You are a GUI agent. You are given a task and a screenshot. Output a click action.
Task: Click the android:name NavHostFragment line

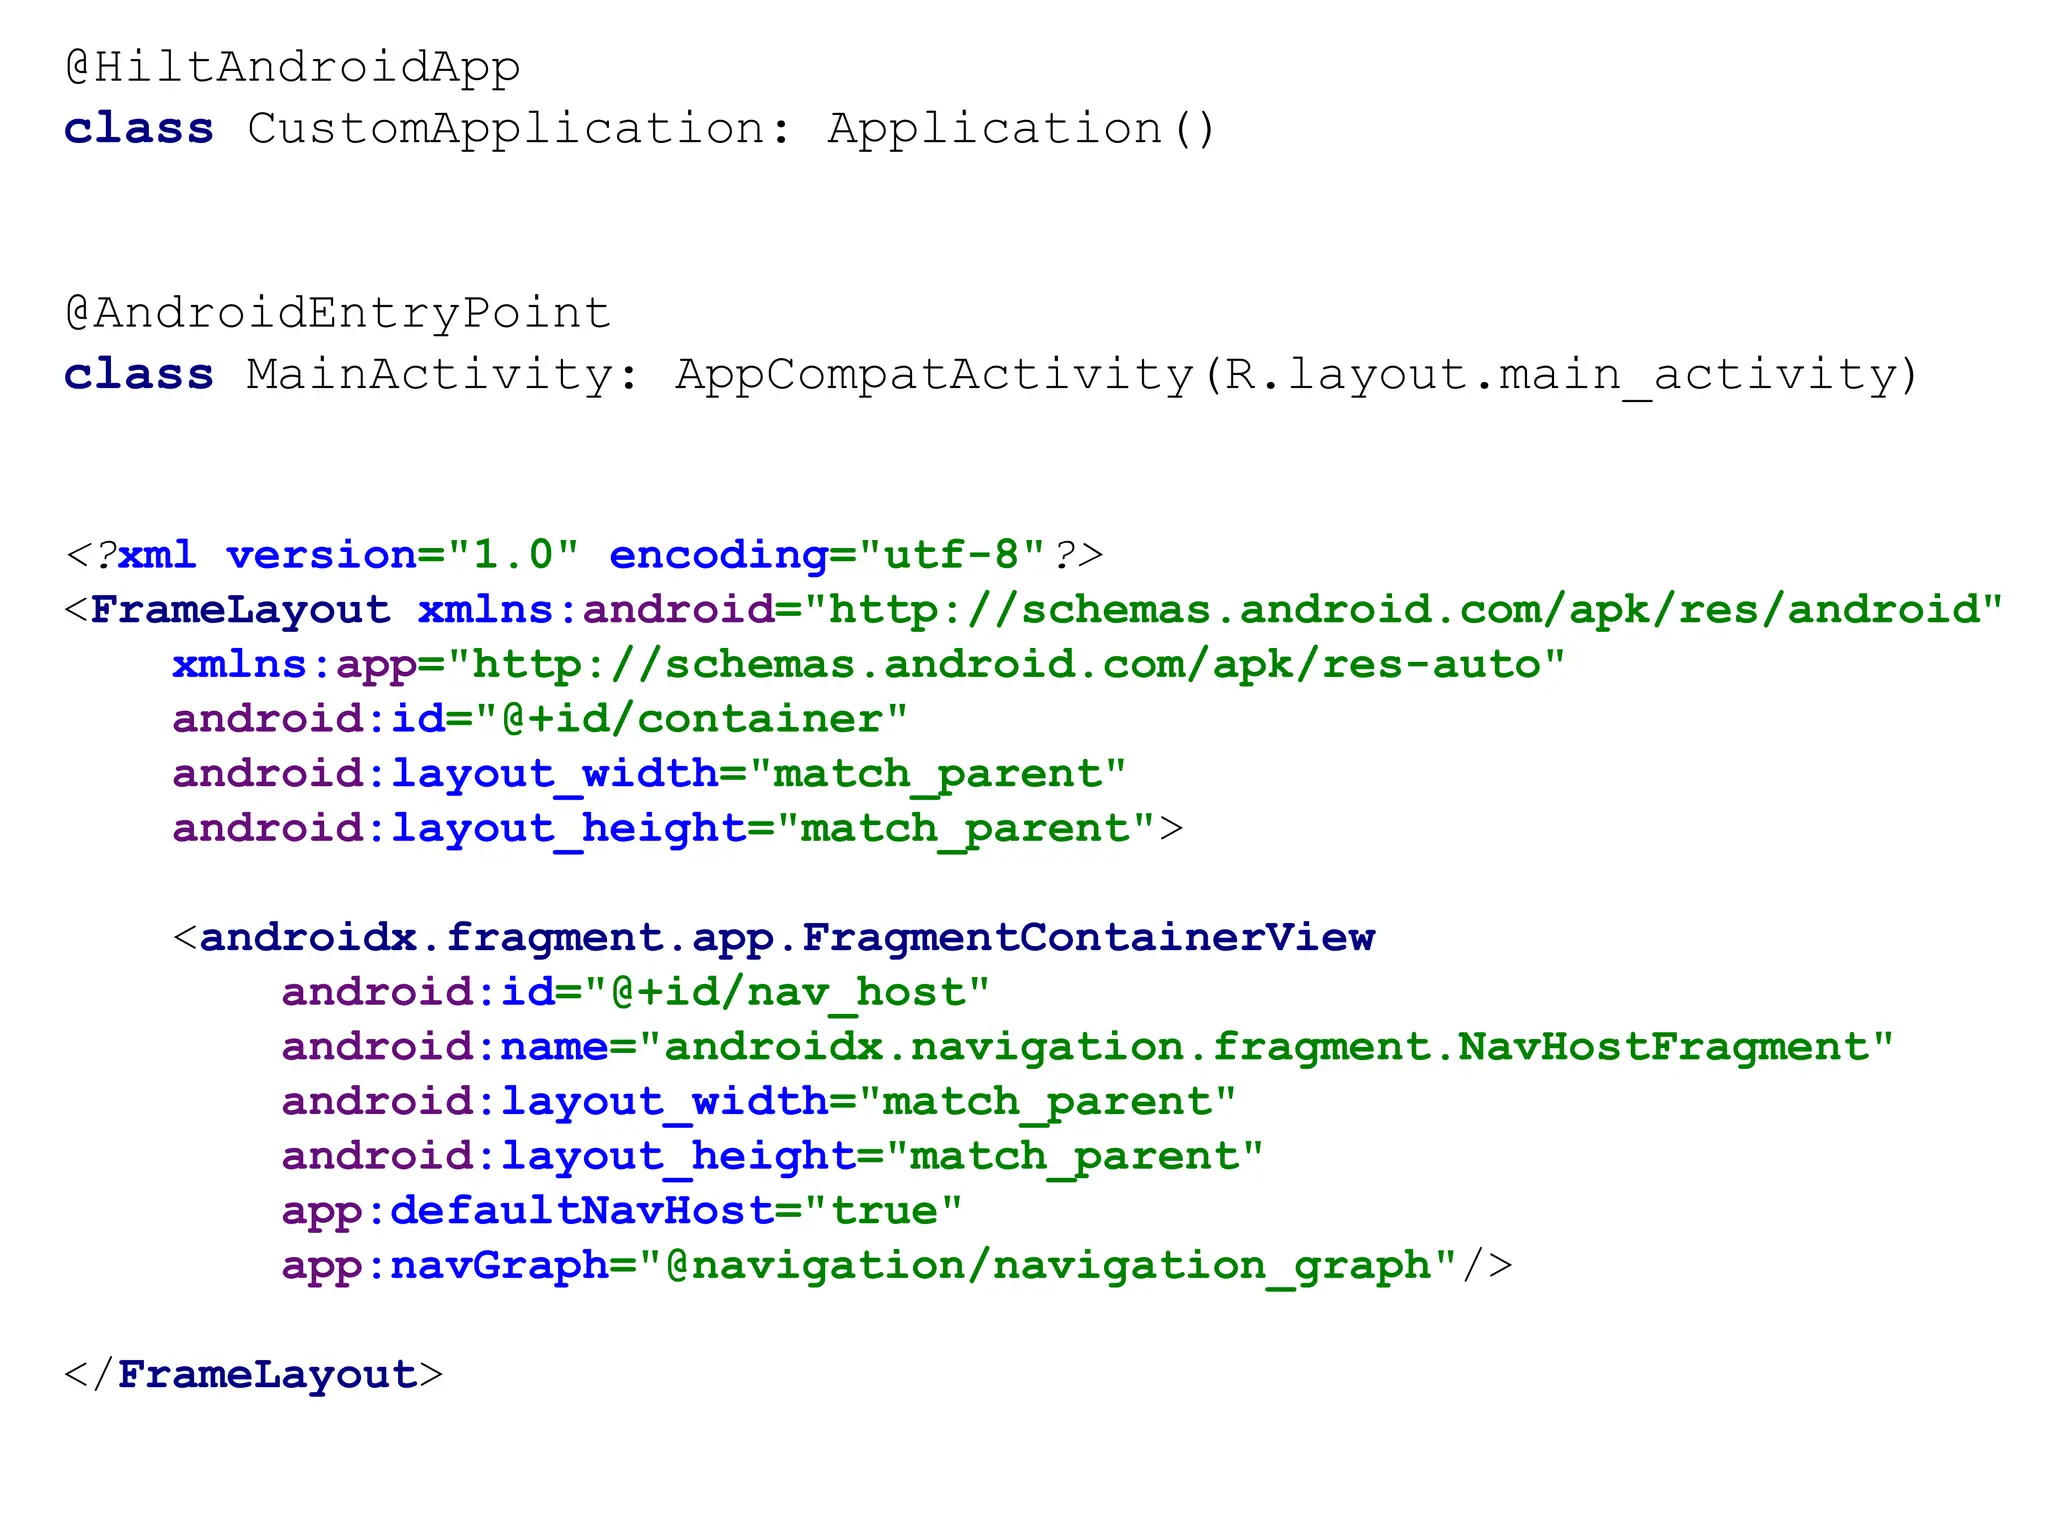click(x=1088, y=1047)
